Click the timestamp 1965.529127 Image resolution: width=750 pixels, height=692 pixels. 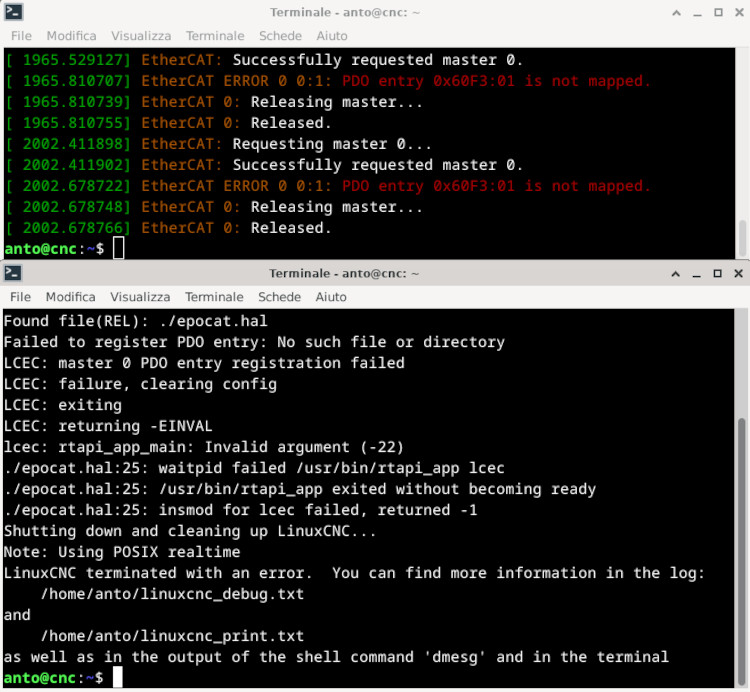pyautogui.click(x=73, y=60)
